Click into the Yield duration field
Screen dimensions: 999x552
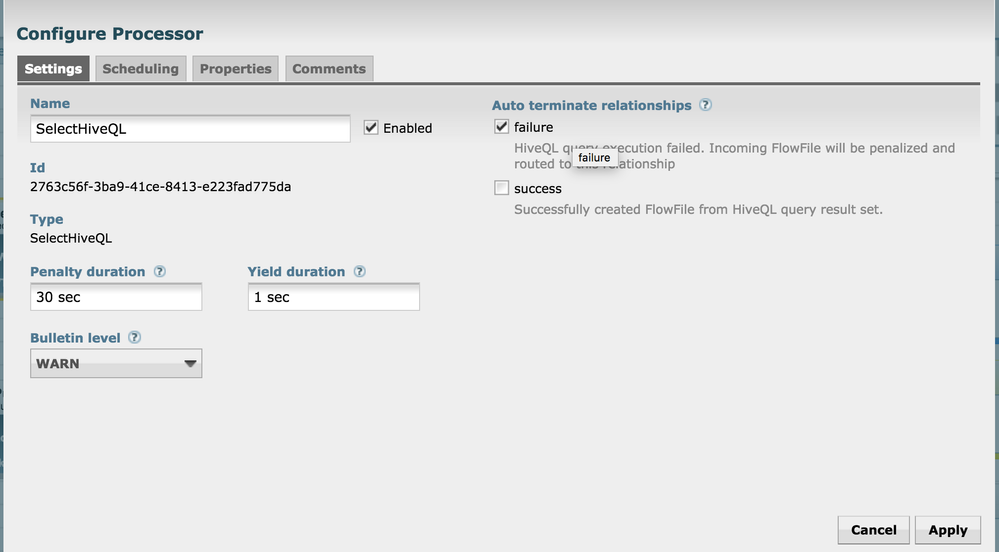click(x=333, y=298)
